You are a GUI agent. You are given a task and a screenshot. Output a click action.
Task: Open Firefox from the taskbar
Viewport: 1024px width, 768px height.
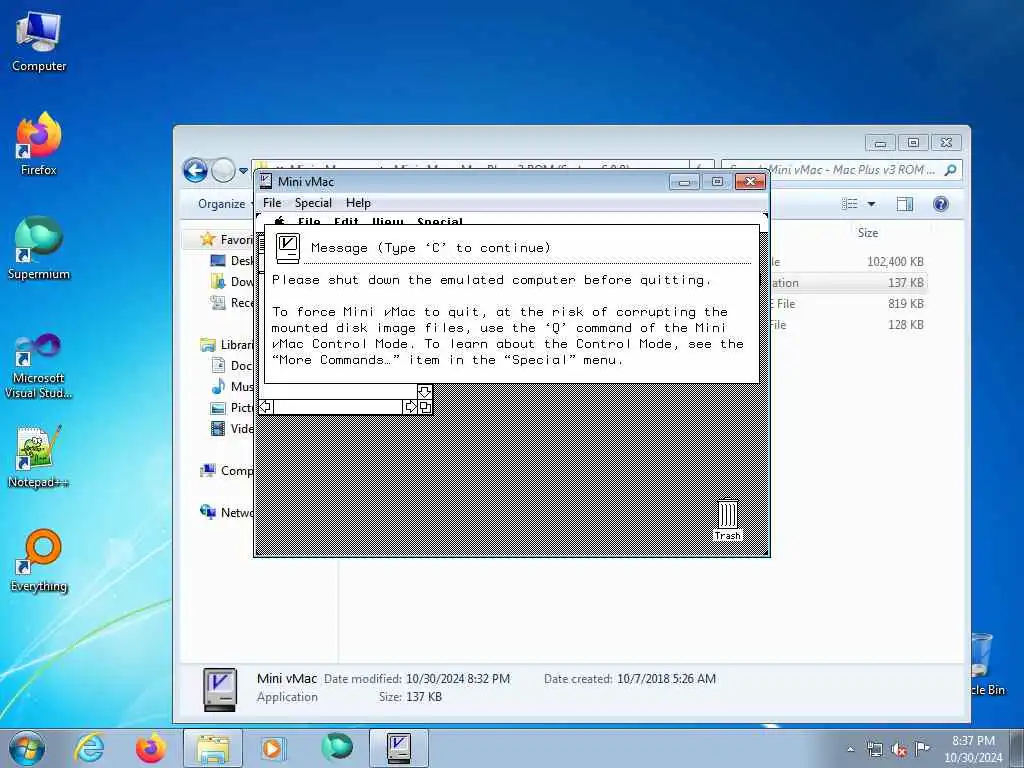(x=150, y=748)
